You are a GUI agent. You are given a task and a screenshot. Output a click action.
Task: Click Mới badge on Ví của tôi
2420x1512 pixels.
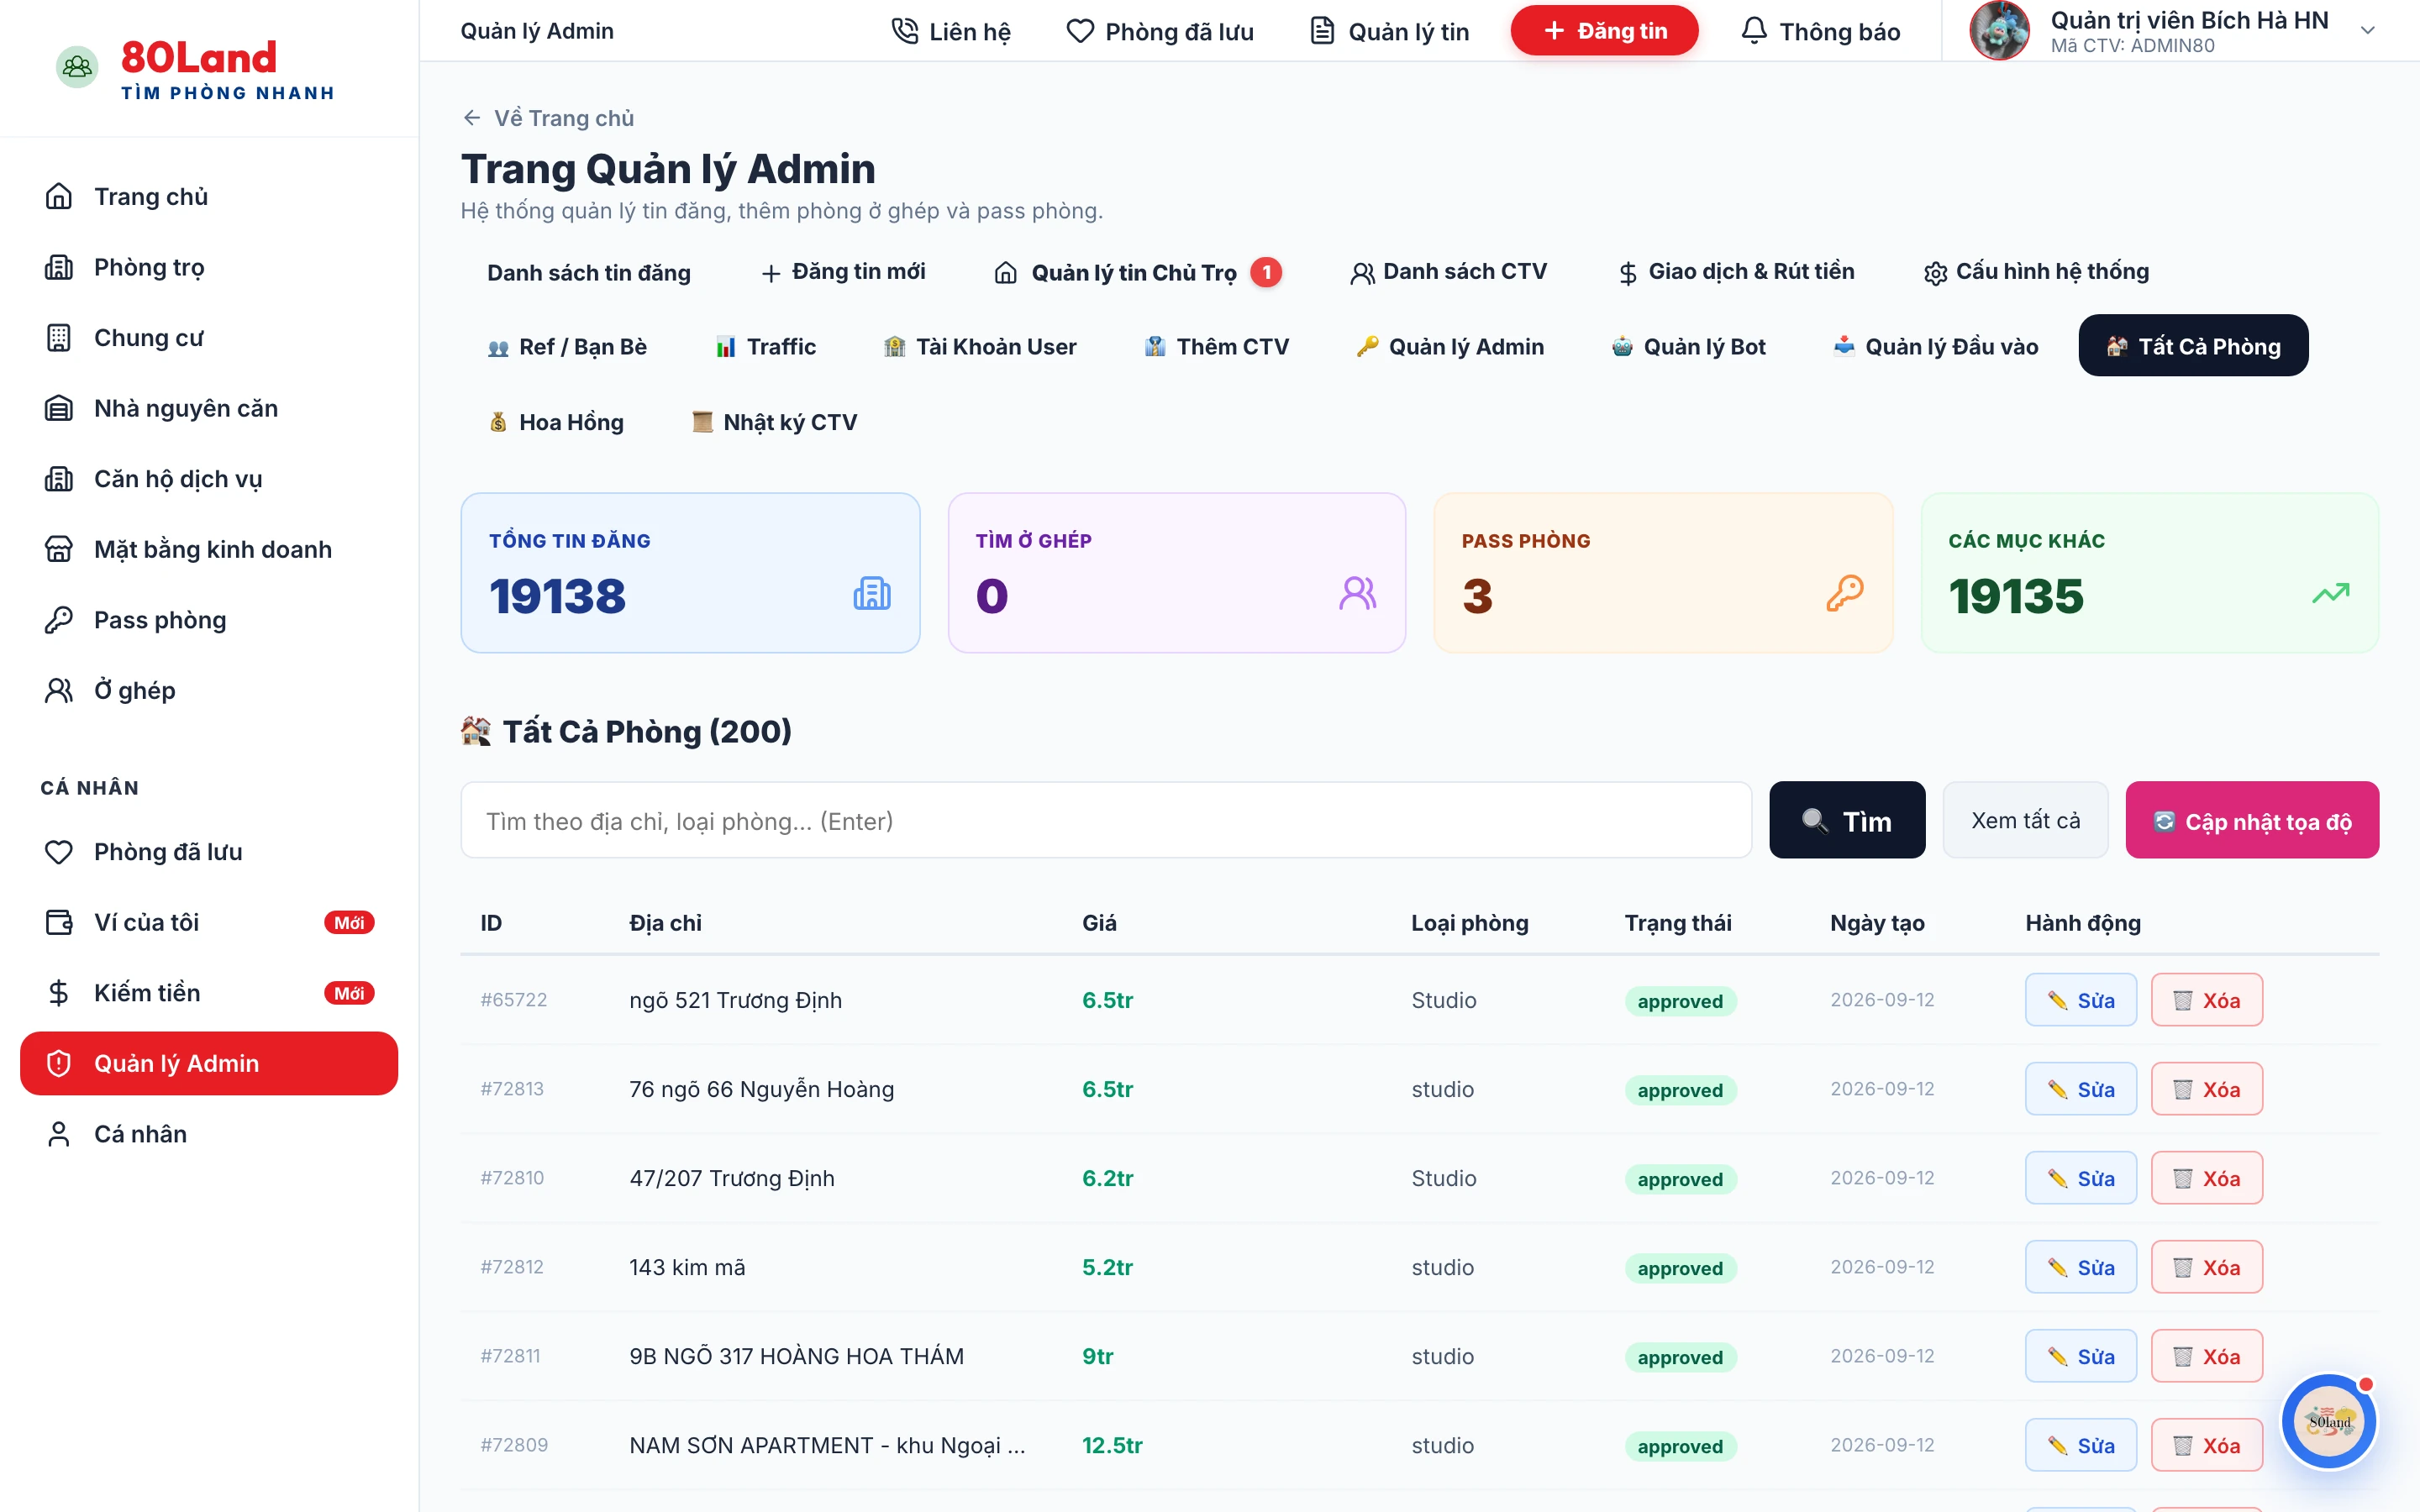click(349, 922)
